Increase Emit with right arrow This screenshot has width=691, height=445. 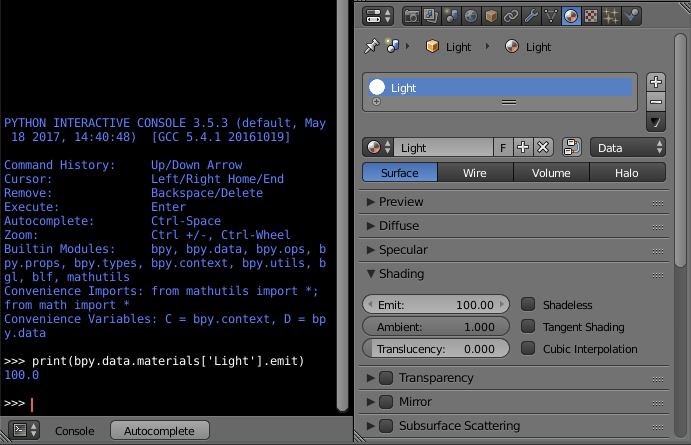[x=502, y=304]
